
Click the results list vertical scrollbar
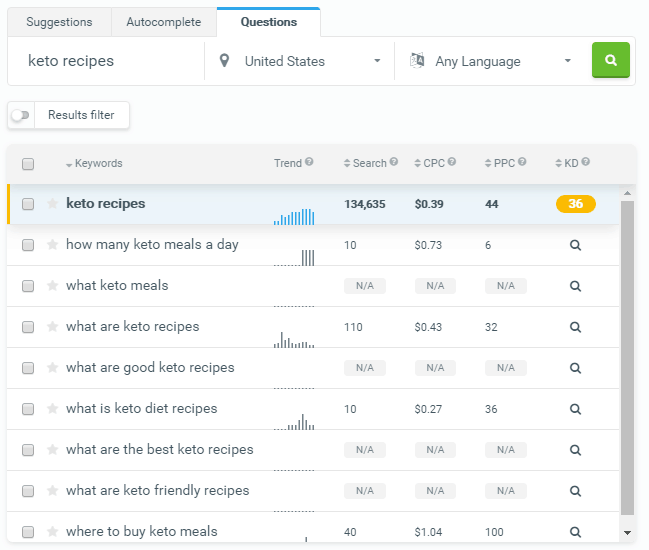(627, 360)
